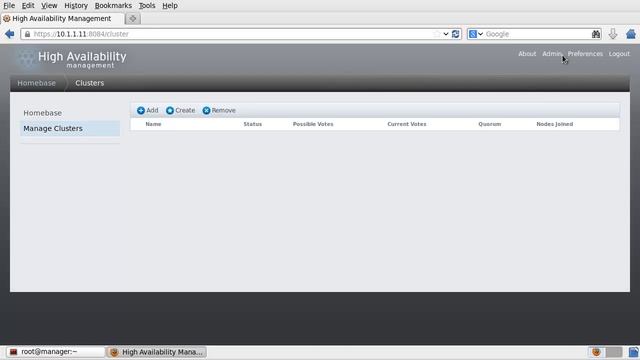Click the Firefox icon in the bottom panel tray
The width and height of the screenshot is (640, 360).
[x=596, y=352]
